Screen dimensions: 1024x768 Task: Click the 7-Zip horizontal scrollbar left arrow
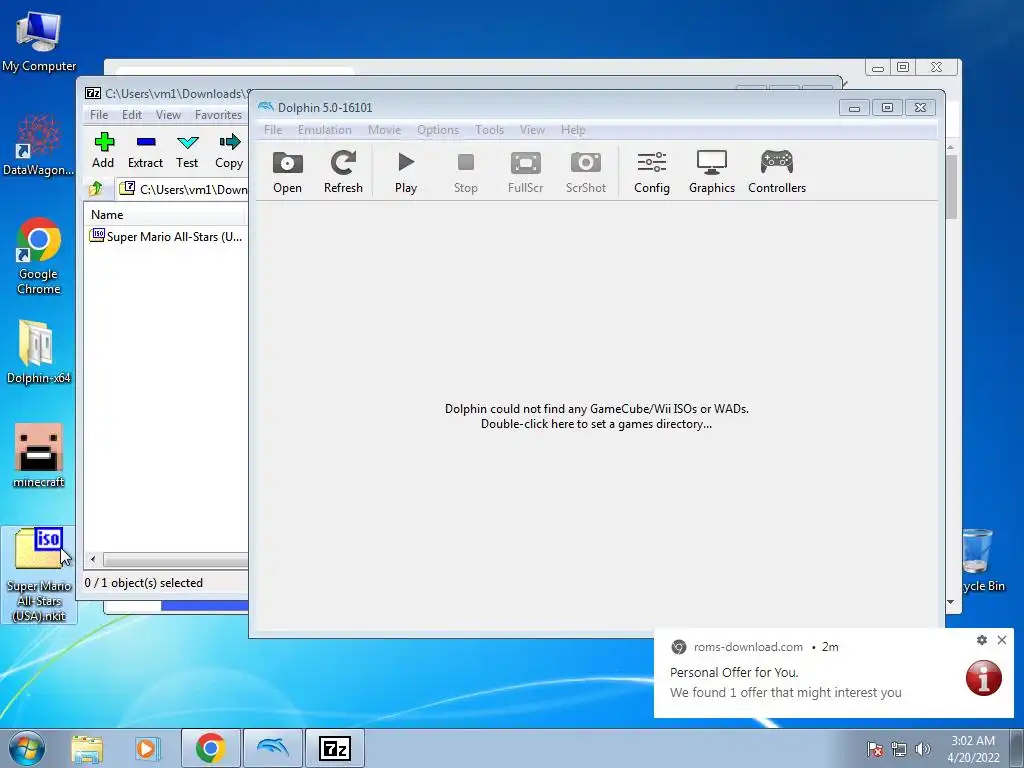click(93, 560)
